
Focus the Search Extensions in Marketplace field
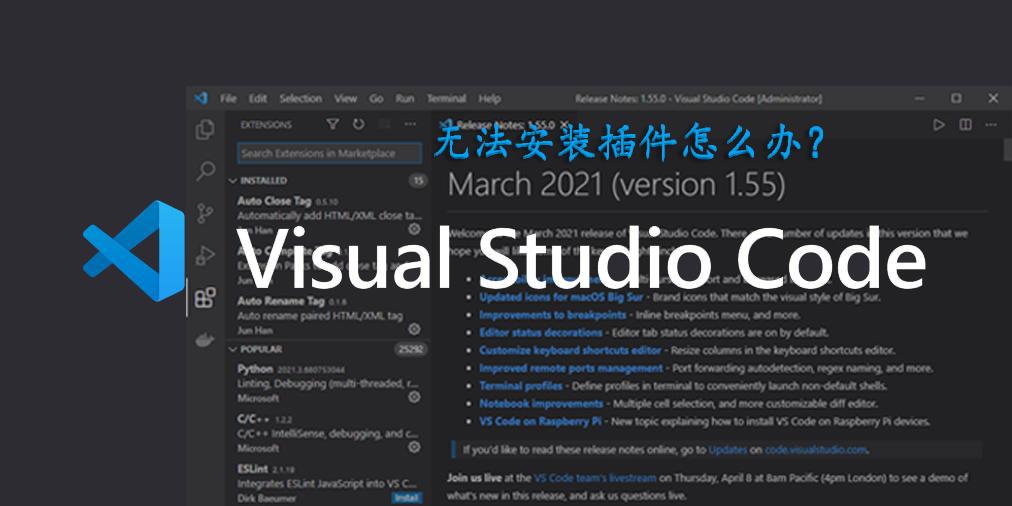tap(329, 154)
